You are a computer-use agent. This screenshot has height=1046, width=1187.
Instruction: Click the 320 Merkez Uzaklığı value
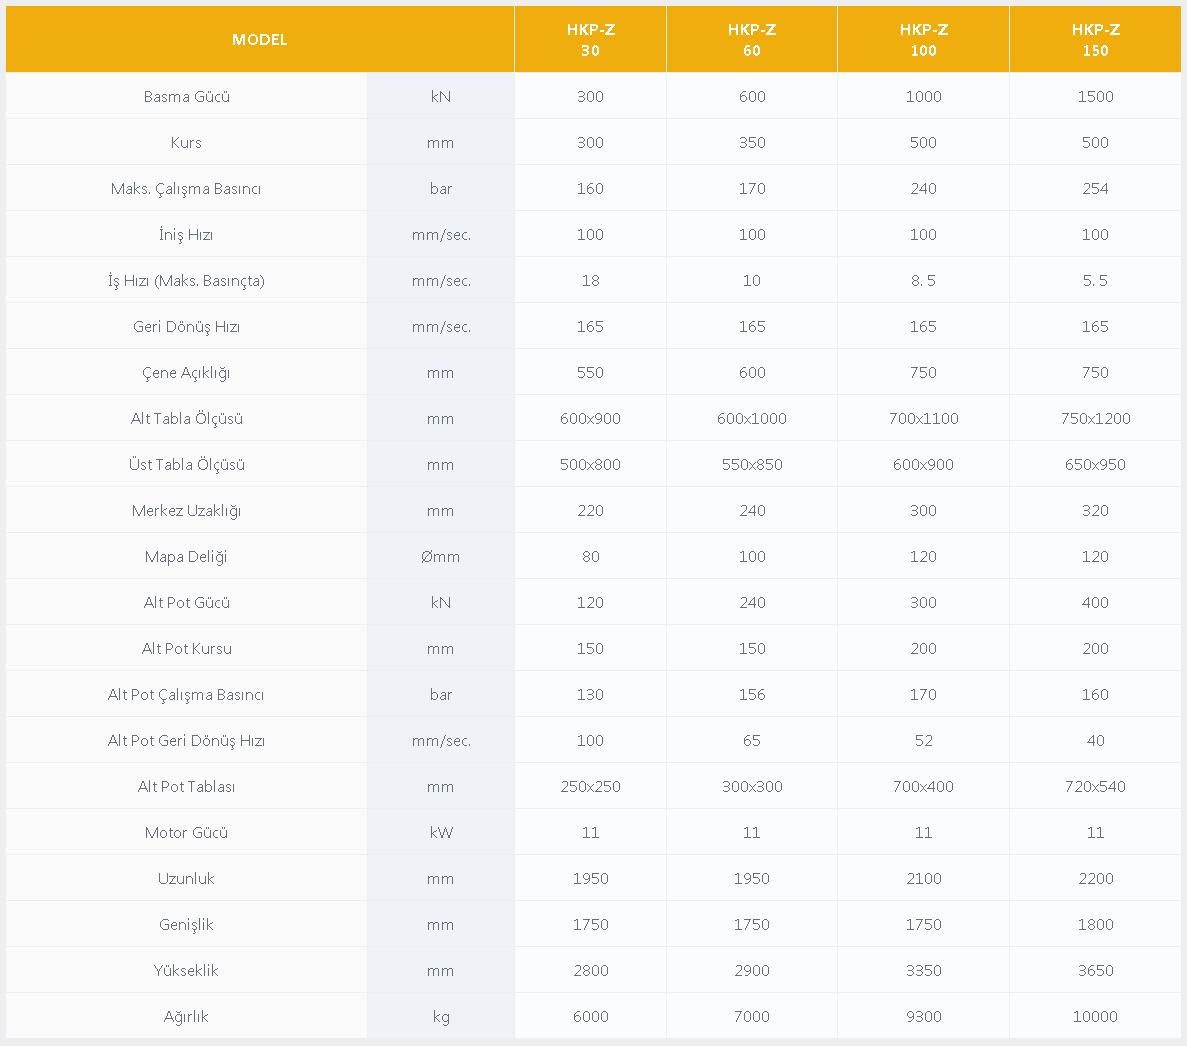point(1095,510)
